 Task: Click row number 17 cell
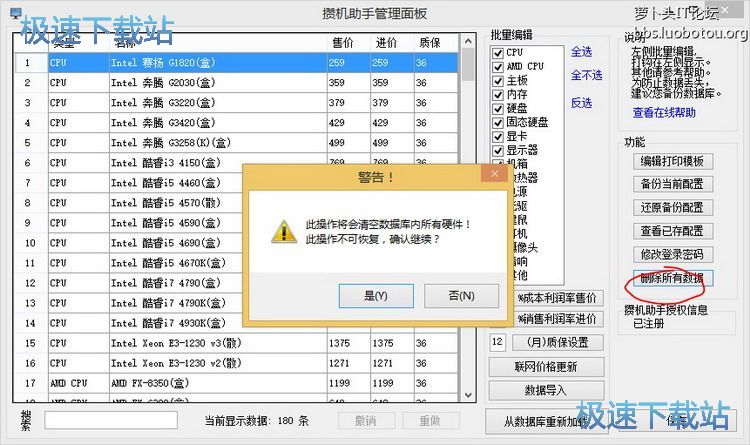click(31, 384)
